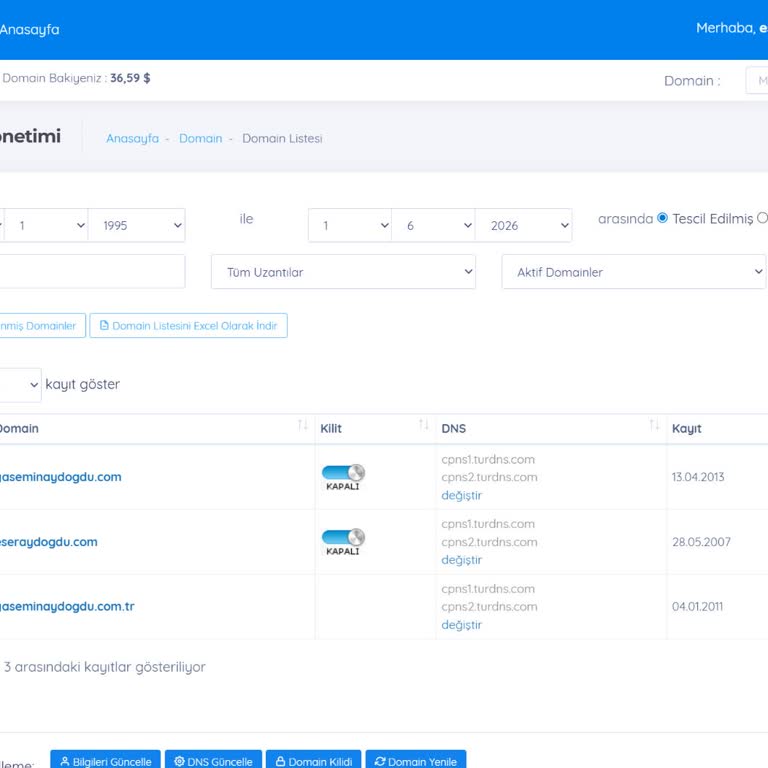Sort by the DNS column arrows
Screen dimensions: 768x768
(x=654, y=425)
